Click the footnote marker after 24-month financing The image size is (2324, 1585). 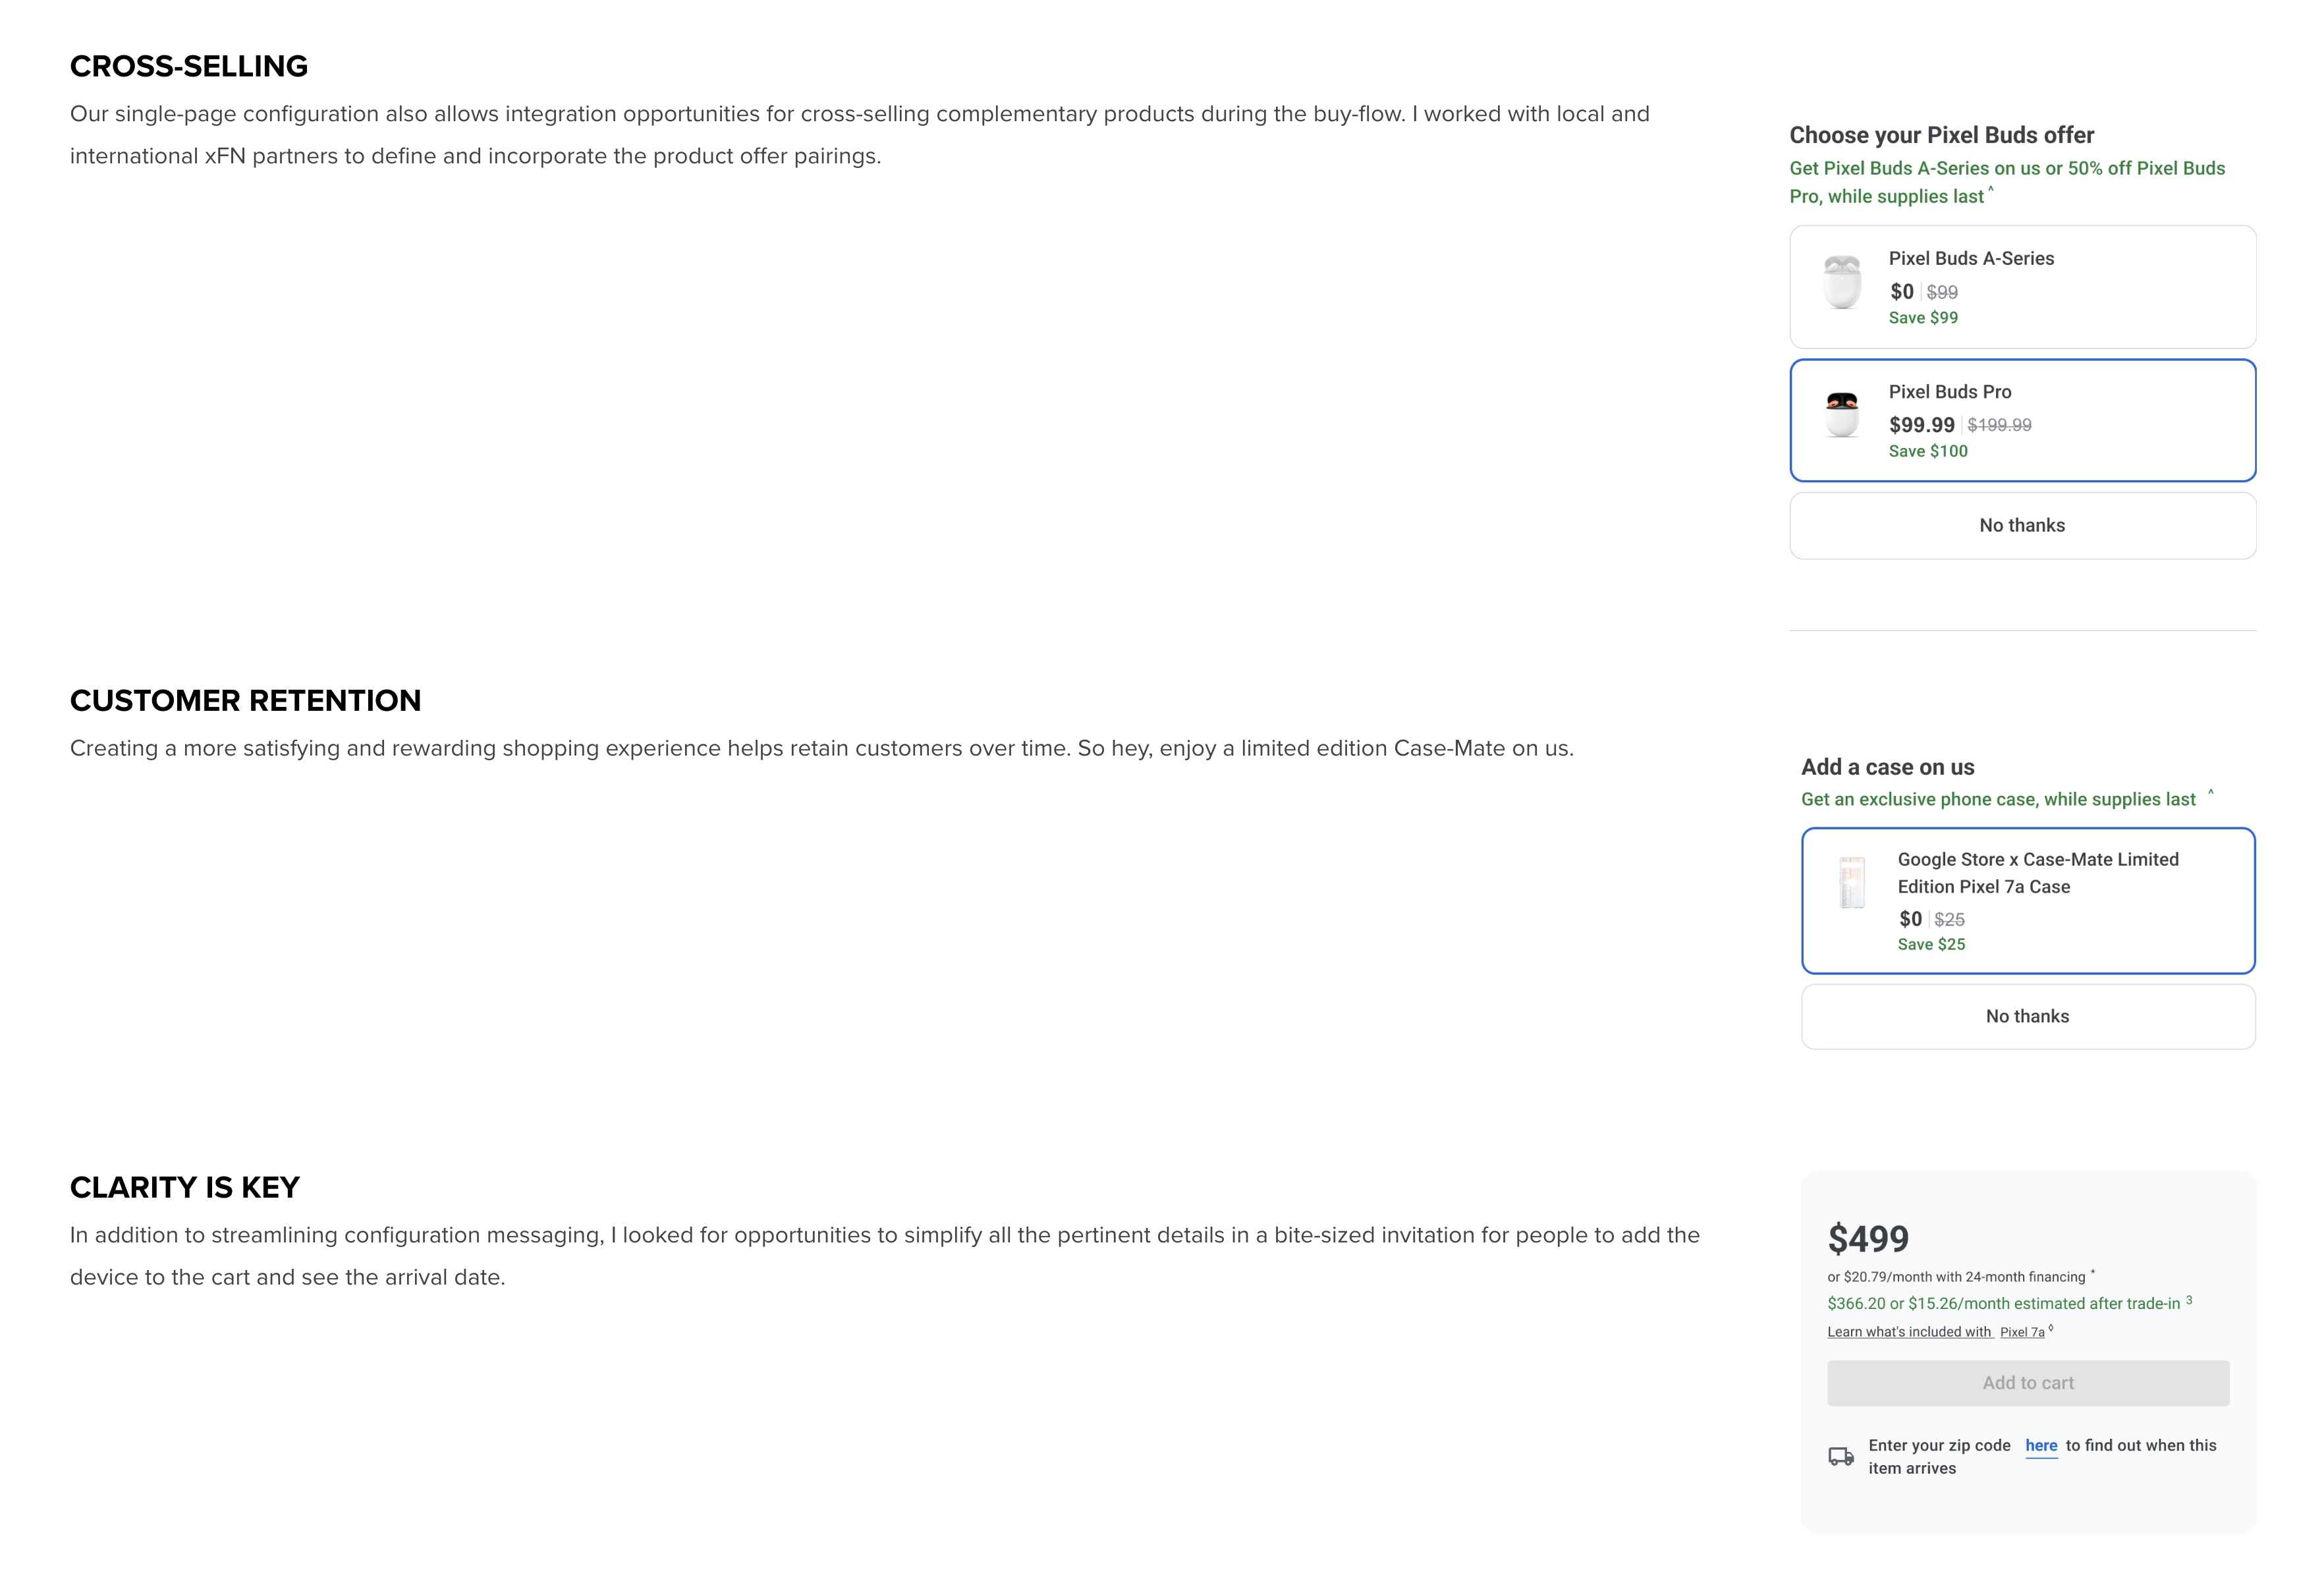(x=2093, y=1273)
